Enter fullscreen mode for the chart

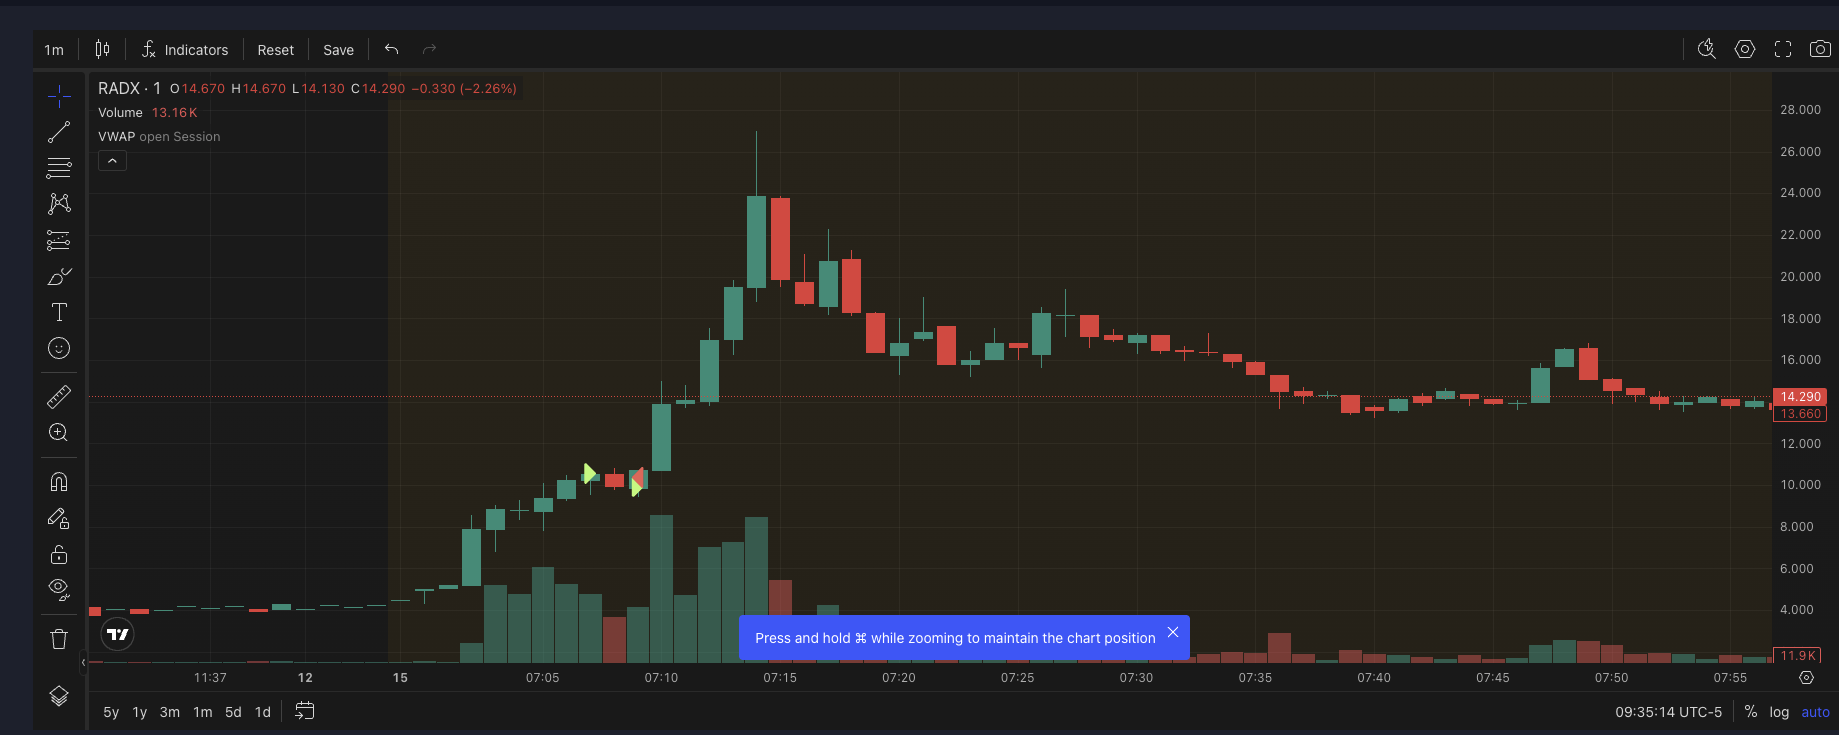(x=1782, y=49)
